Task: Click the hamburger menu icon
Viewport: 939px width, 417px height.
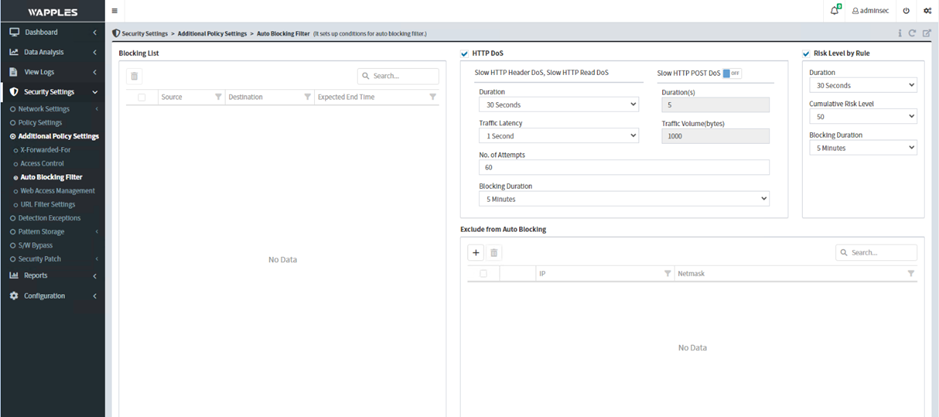Action: click(x=114, y=10)
